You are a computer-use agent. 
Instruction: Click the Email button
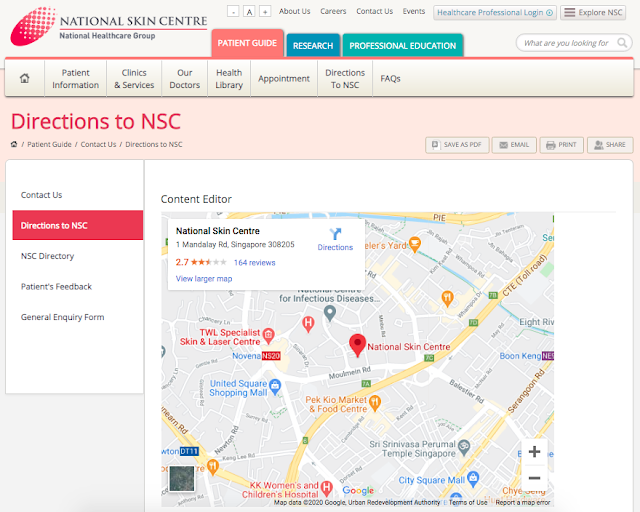(x=514, y=145)
